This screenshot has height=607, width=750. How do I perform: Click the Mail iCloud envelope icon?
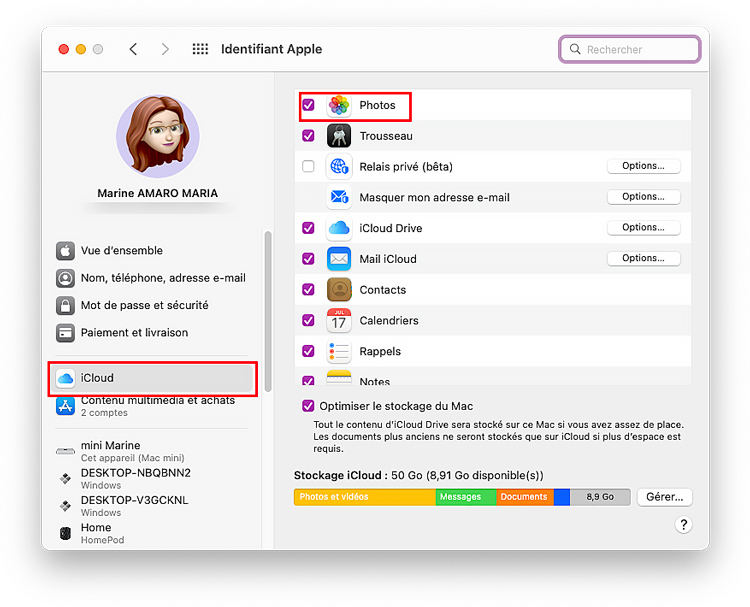339,259
